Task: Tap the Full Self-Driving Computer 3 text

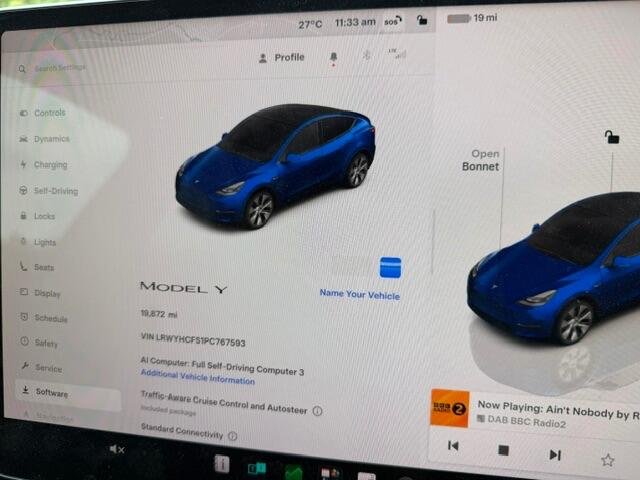Action: coord(248,368)
